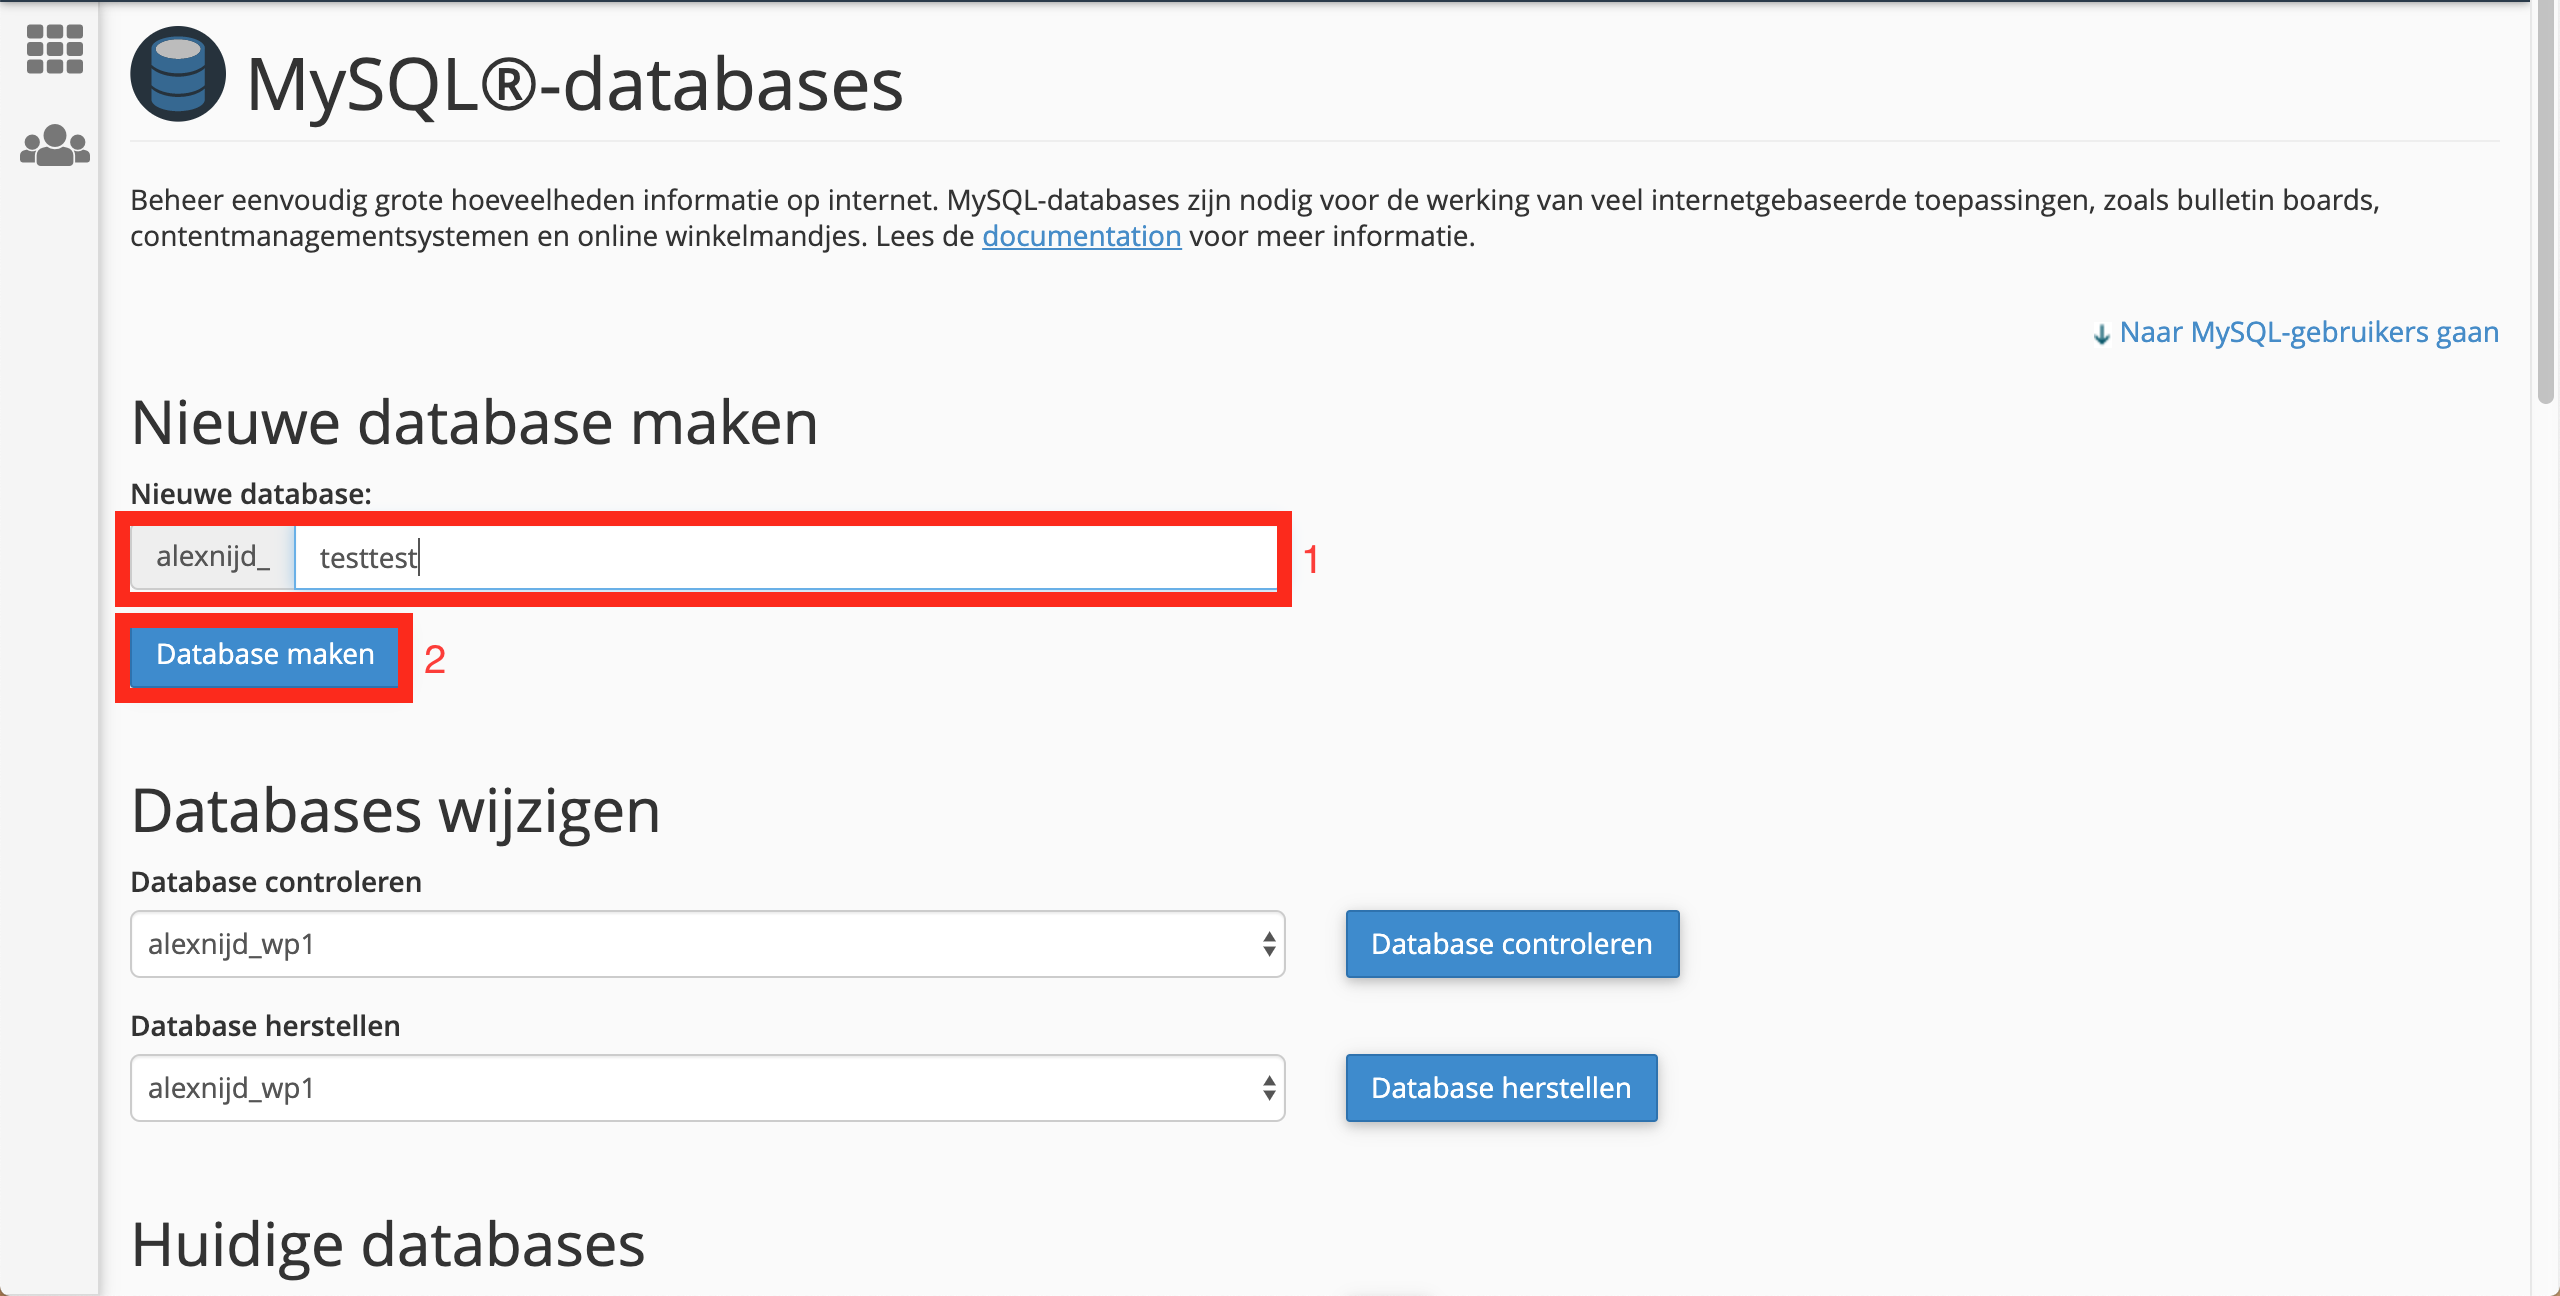Click the page vertical scrollbar thumb
This screenshot has height=1296, width=2560.
[2546, 200]
